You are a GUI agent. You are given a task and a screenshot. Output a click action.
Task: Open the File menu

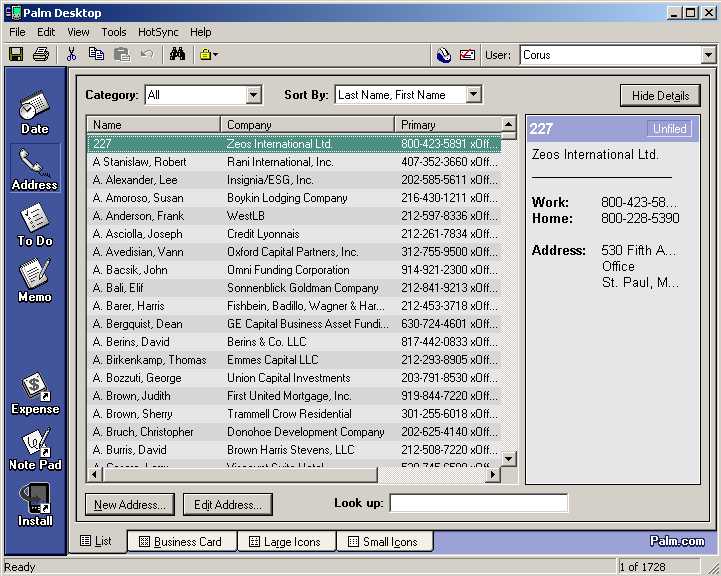(17, 32)
